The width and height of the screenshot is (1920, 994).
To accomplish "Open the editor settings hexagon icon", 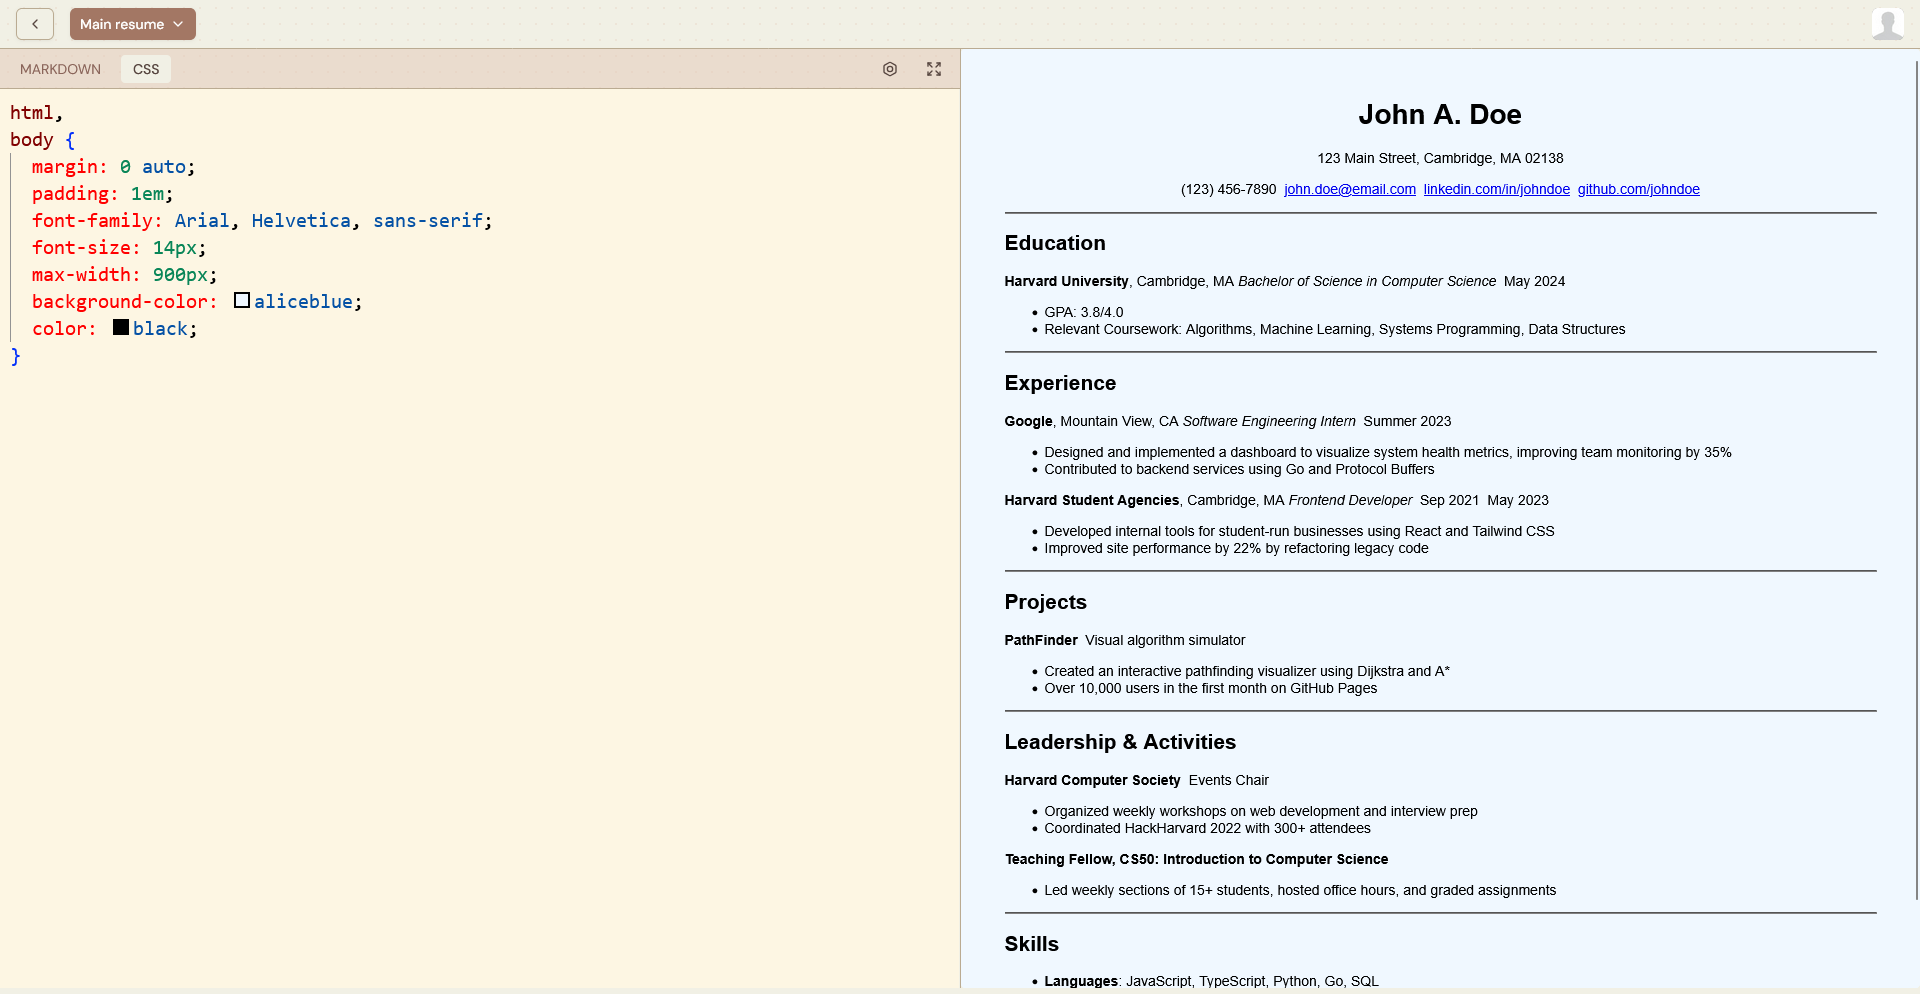I will pyautogui.click(x=890, y=69).
